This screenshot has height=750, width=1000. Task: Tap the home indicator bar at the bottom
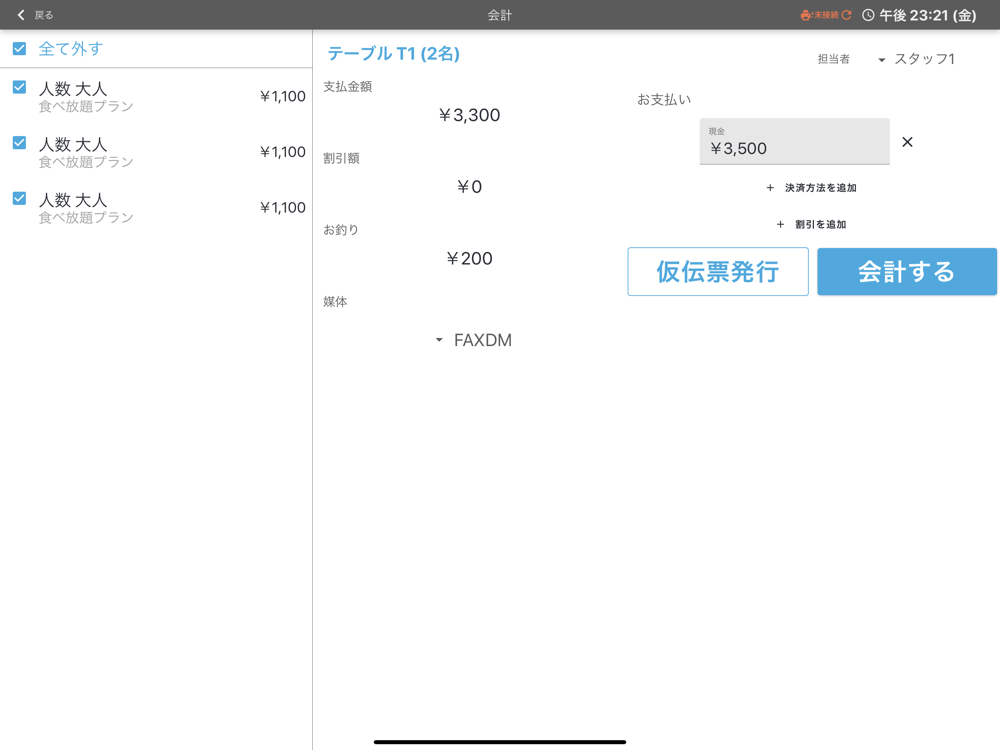pyautogui.click(x=500, y=742)
